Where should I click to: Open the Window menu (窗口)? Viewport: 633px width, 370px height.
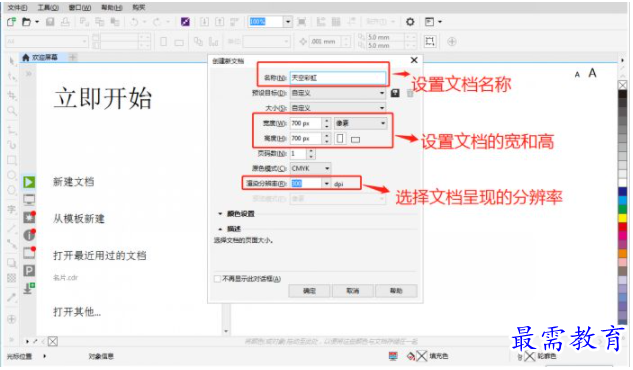pyautogui.click(x=80, y=7)
